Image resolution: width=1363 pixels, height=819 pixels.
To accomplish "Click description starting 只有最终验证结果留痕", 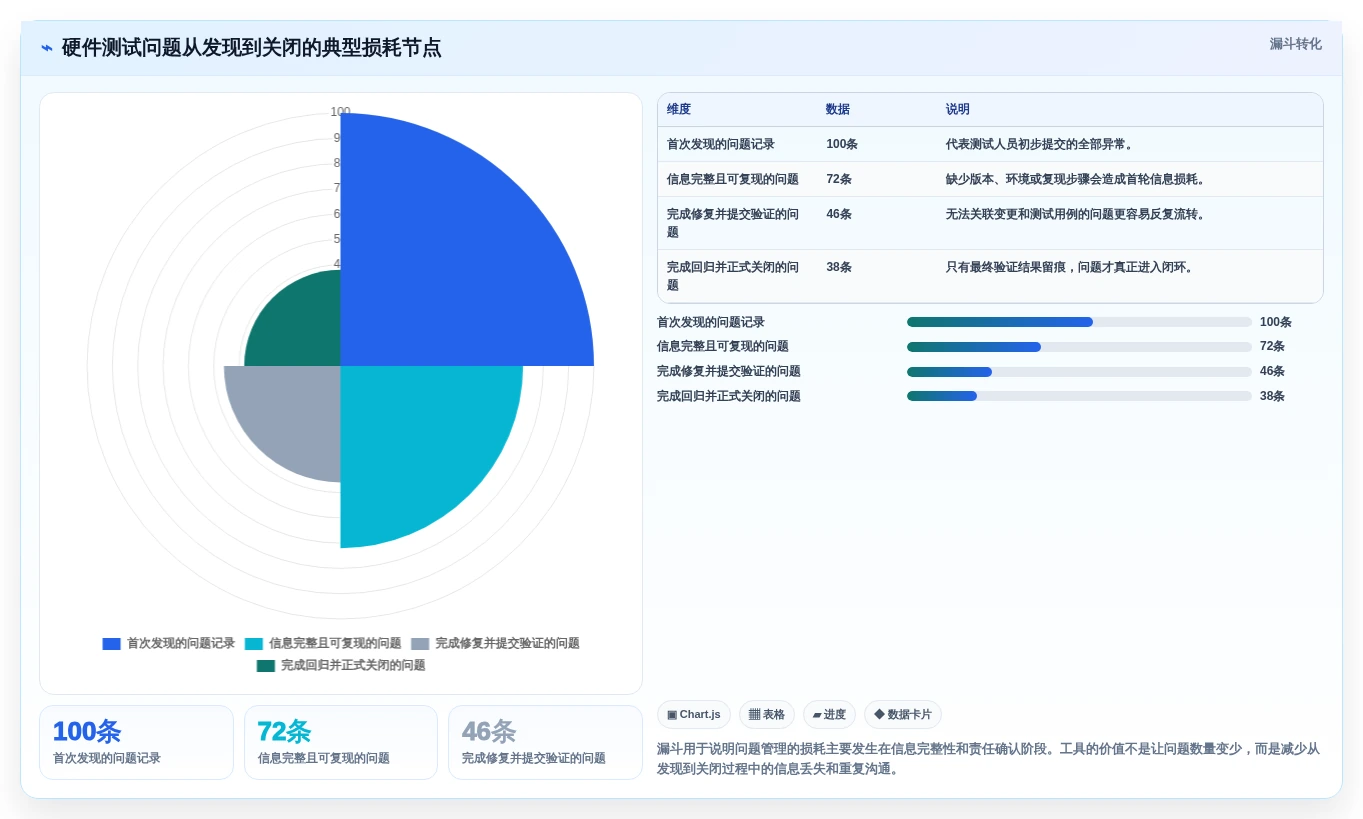I will (x=1072, y=267).
